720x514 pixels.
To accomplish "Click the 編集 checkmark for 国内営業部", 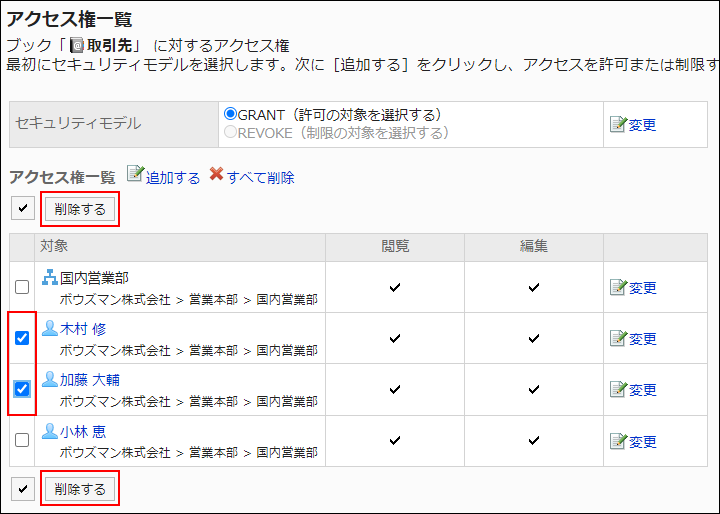I will [x=534, y=288].
